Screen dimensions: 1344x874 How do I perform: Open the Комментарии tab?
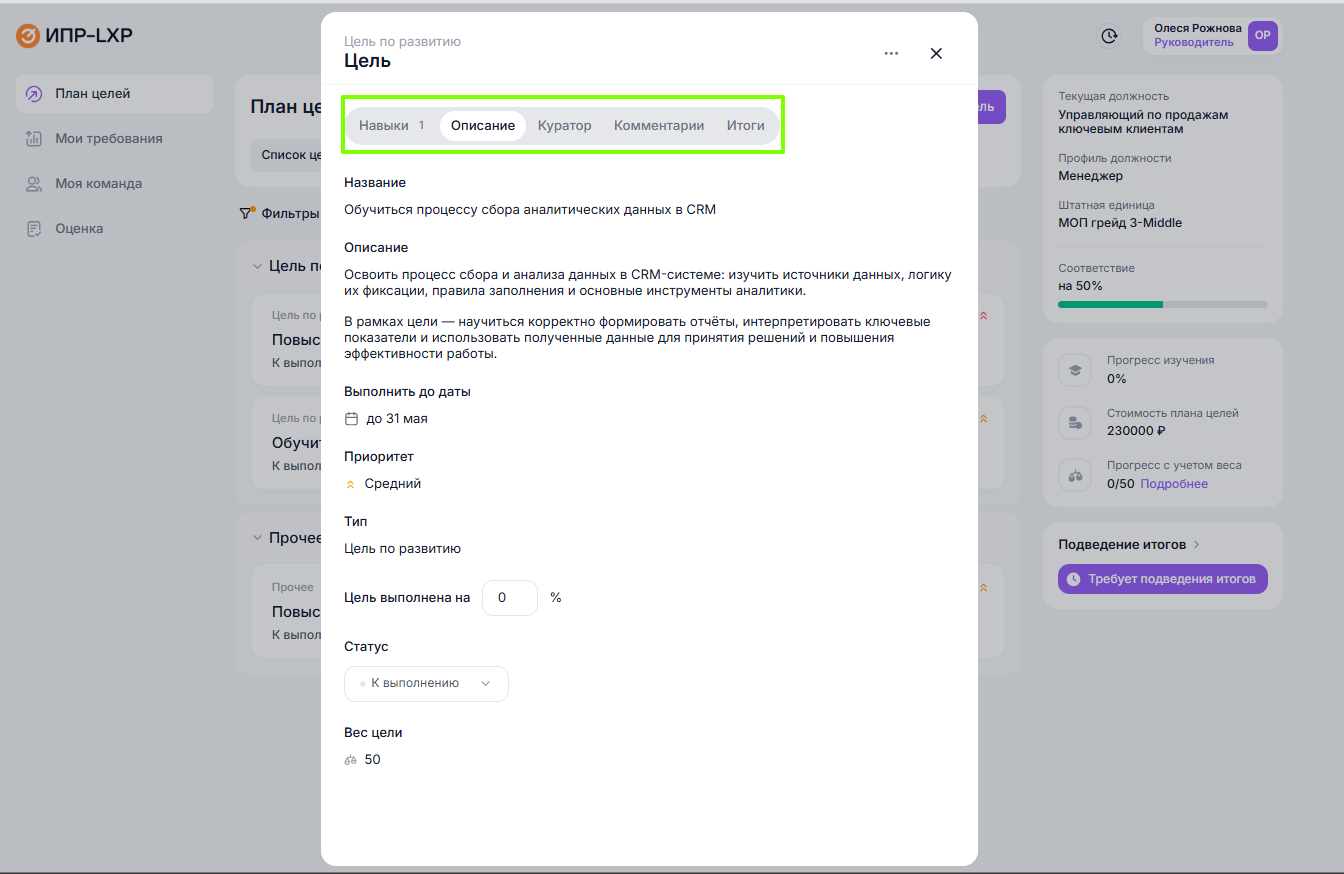pyautogui.click(x=659, y=126)
